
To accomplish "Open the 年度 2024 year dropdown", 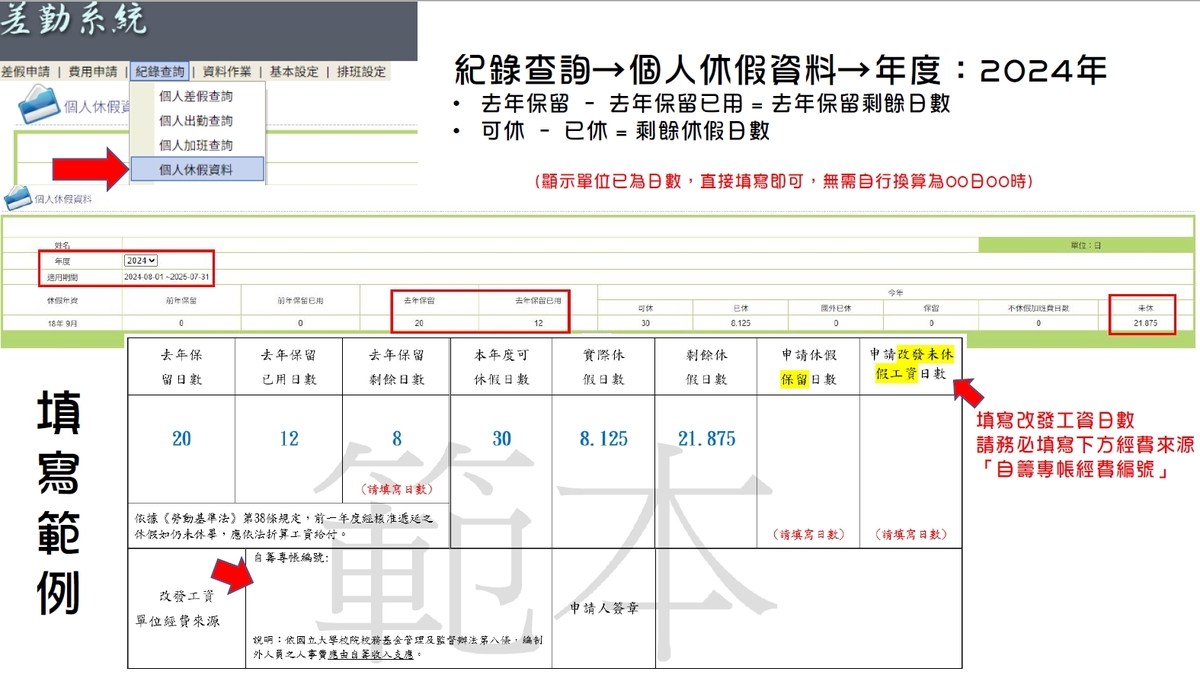I will tap(141, 260).
